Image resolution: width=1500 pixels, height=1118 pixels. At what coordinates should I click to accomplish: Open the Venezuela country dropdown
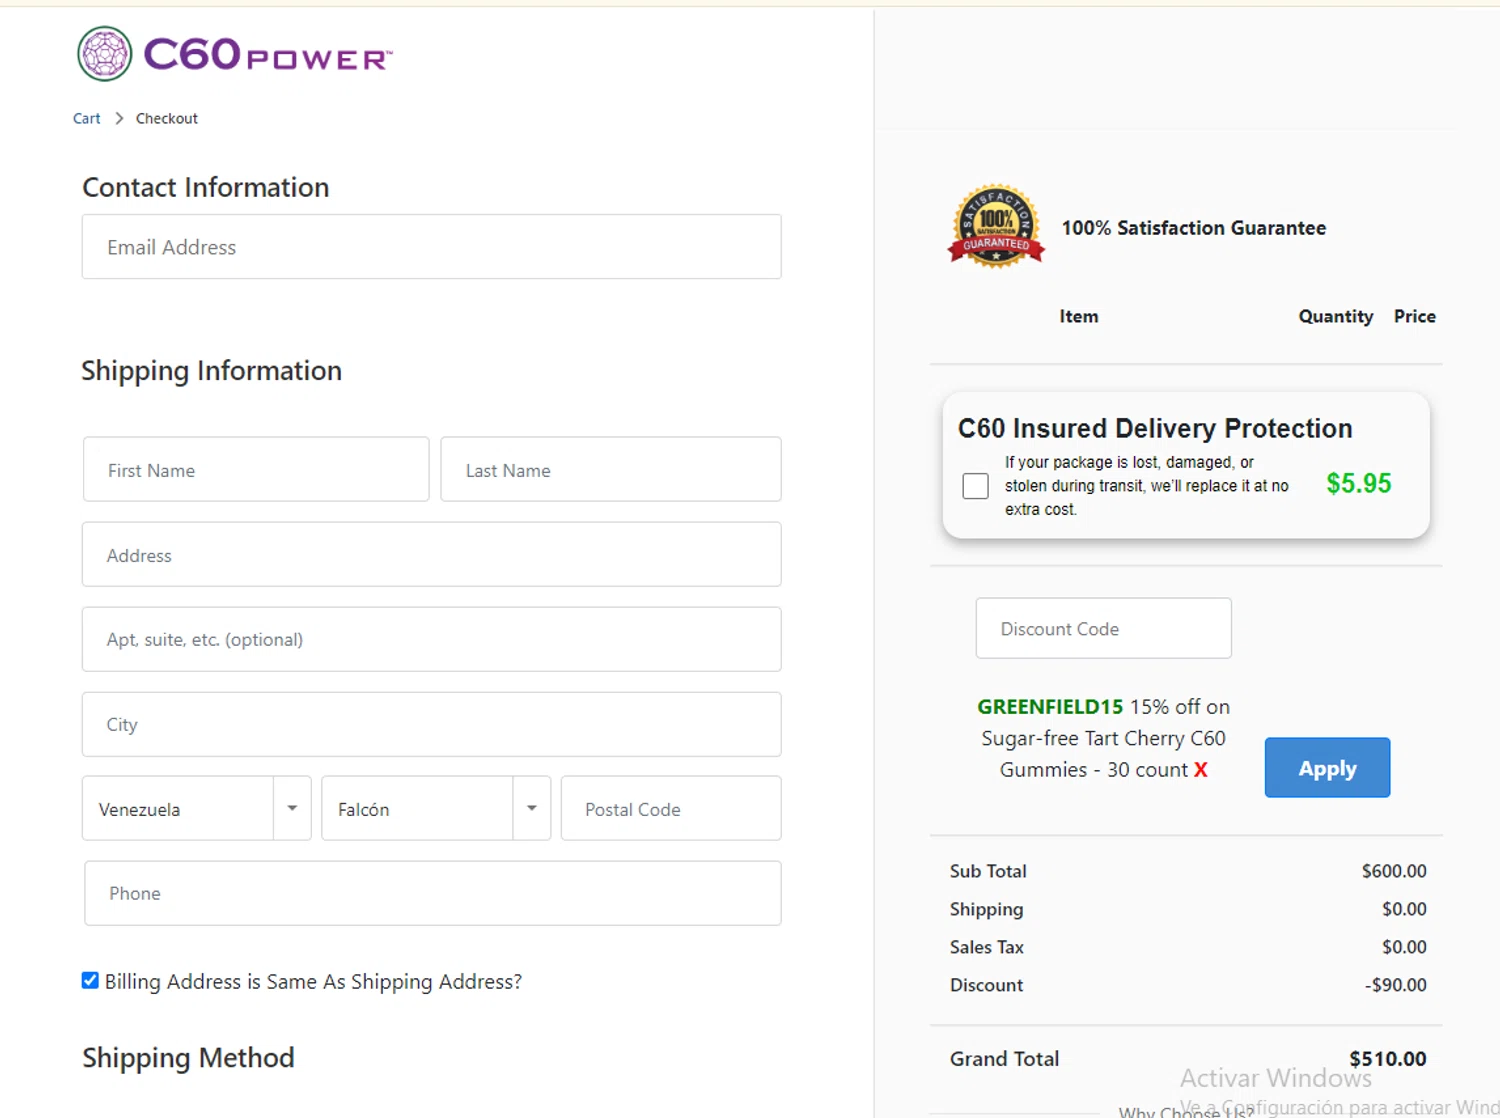pyautogui.click(x=196, y=808)
